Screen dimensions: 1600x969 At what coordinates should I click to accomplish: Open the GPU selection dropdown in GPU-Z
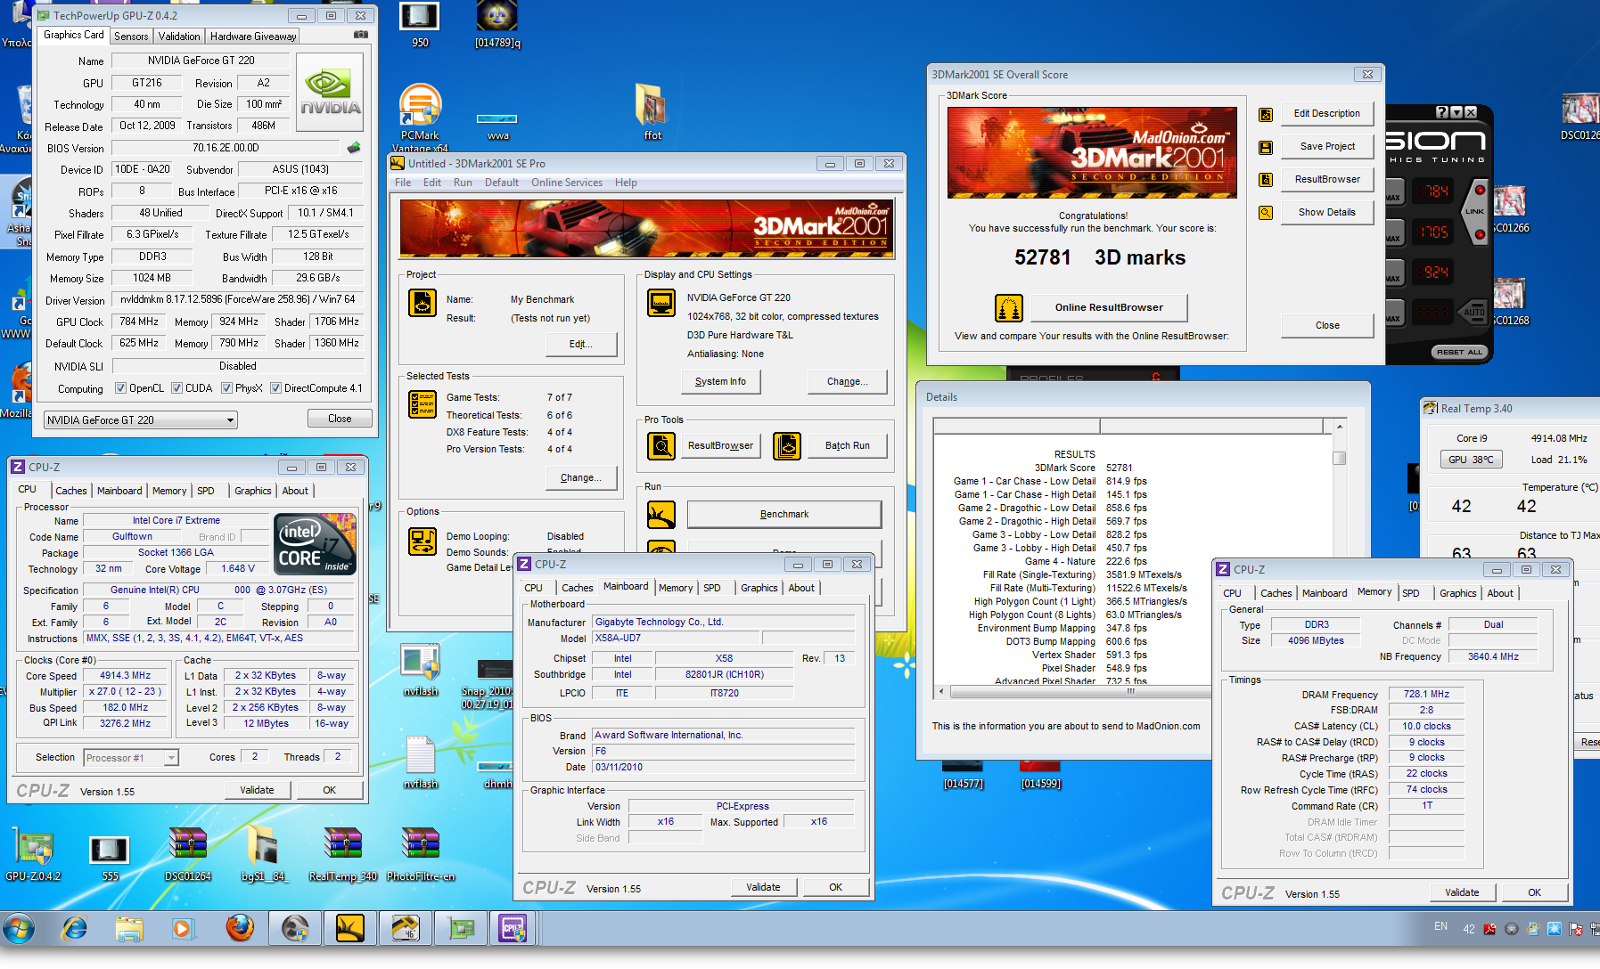pos(140,420)
